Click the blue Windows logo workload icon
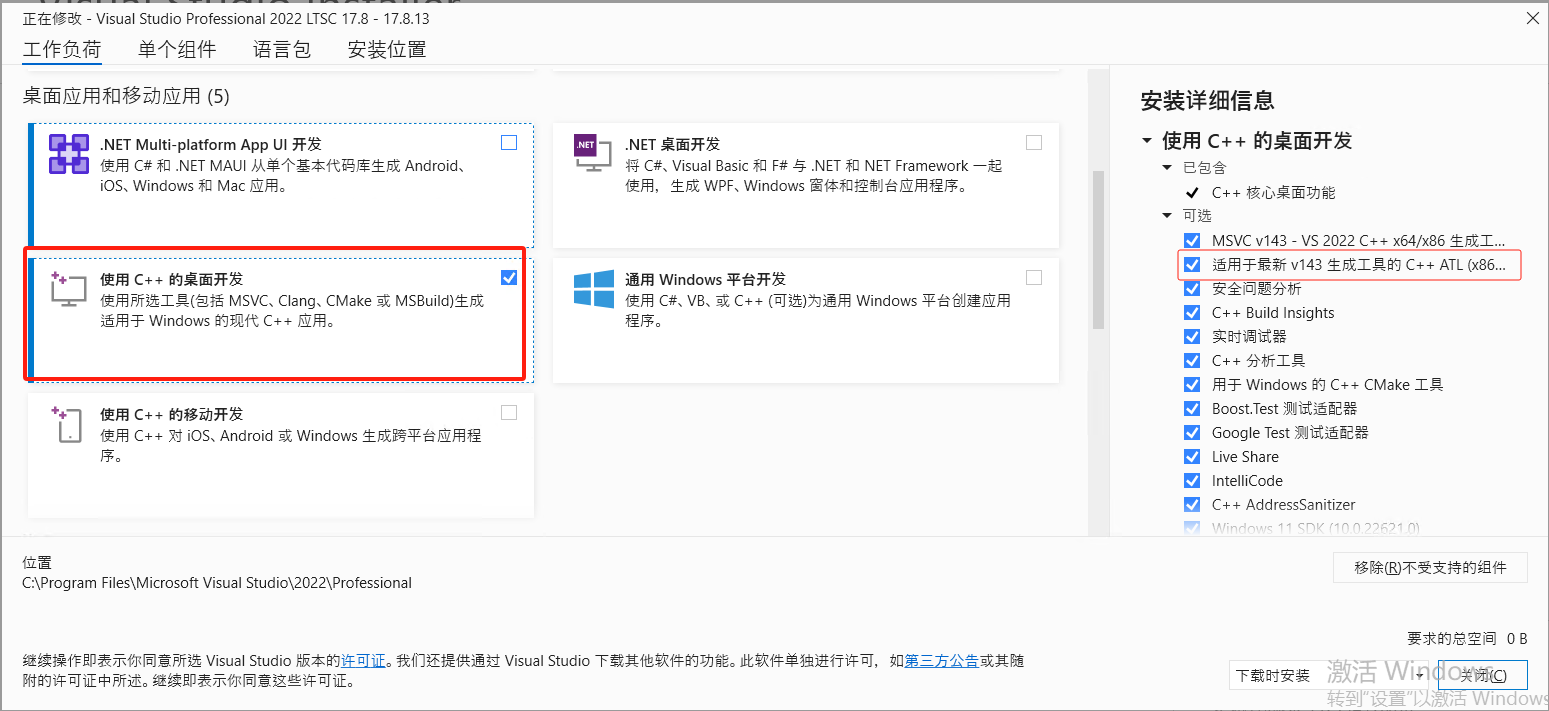The image size is (1549, 711). click(x=593, y=289)
